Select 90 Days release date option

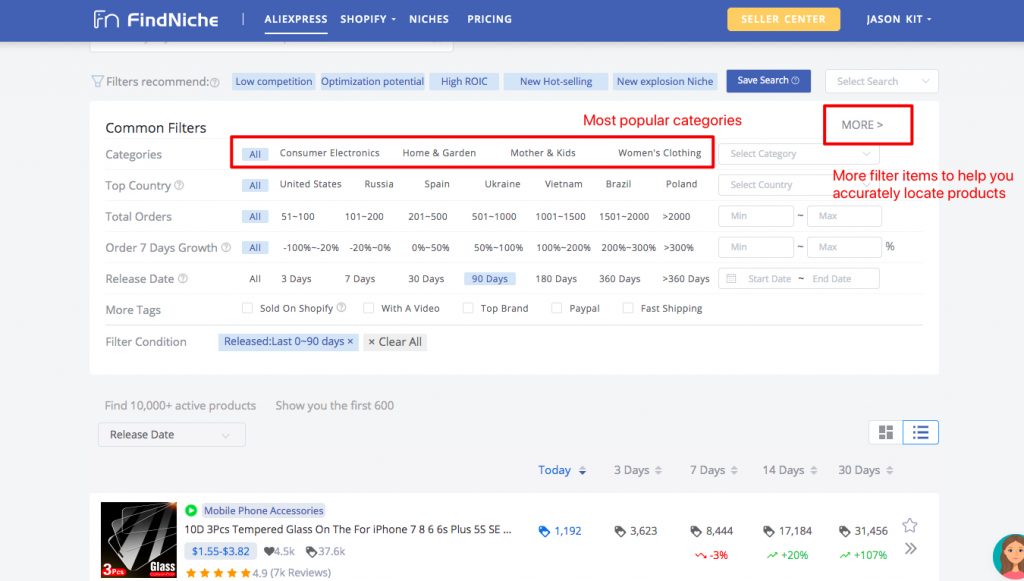coord(490,279)
